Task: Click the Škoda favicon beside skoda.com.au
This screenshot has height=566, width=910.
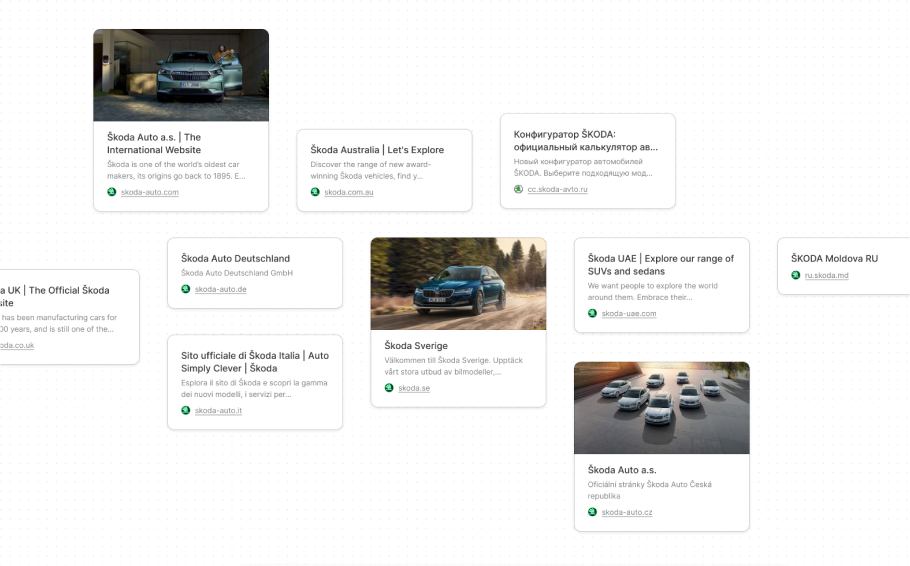Action: point(315,192)
